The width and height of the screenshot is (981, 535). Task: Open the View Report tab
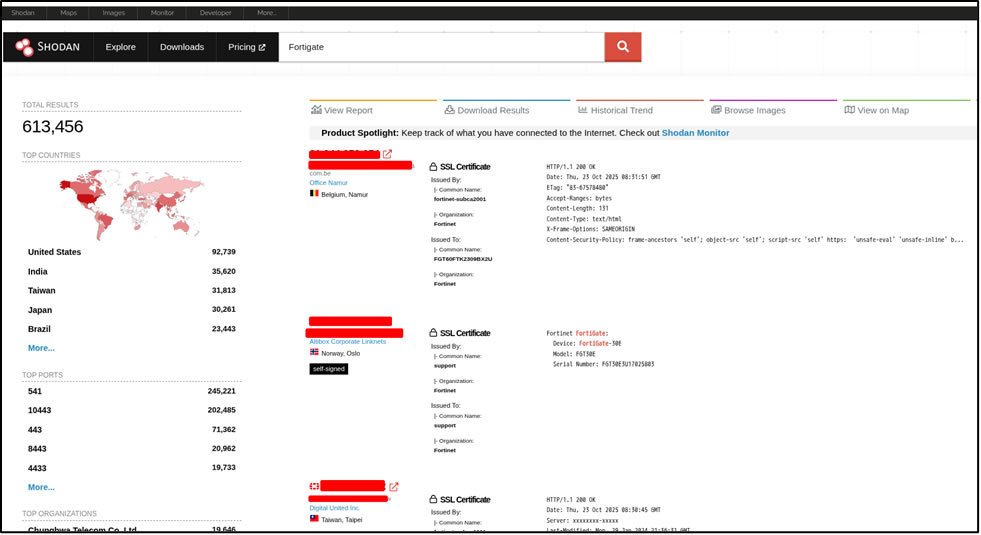(373, 110)
